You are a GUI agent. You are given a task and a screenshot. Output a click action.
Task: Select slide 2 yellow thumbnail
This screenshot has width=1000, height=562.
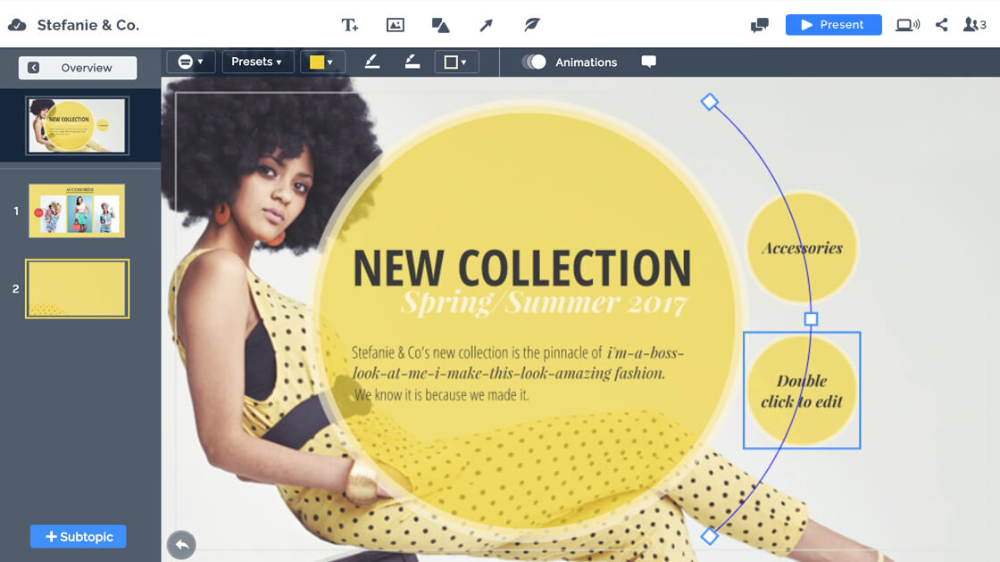(77, 288)
